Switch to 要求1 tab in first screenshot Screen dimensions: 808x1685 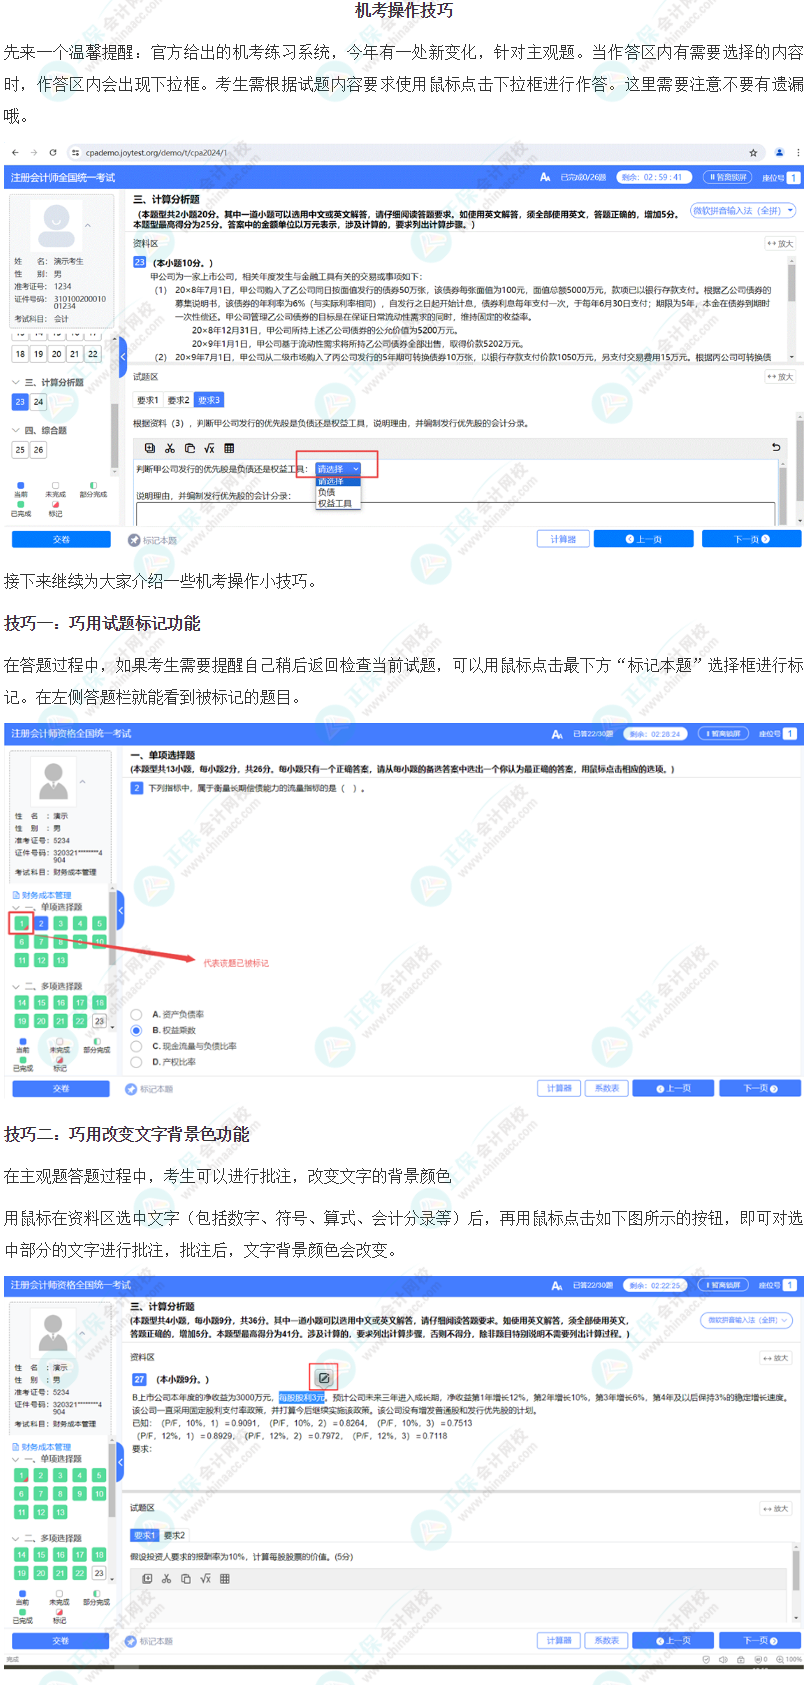148,400
